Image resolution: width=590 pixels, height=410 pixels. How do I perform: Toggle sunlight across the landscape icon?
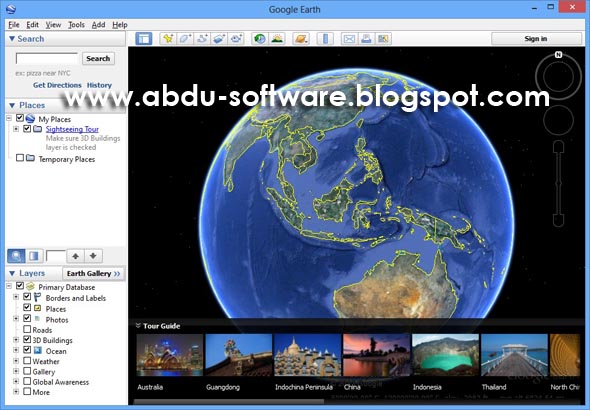(277, 39)
